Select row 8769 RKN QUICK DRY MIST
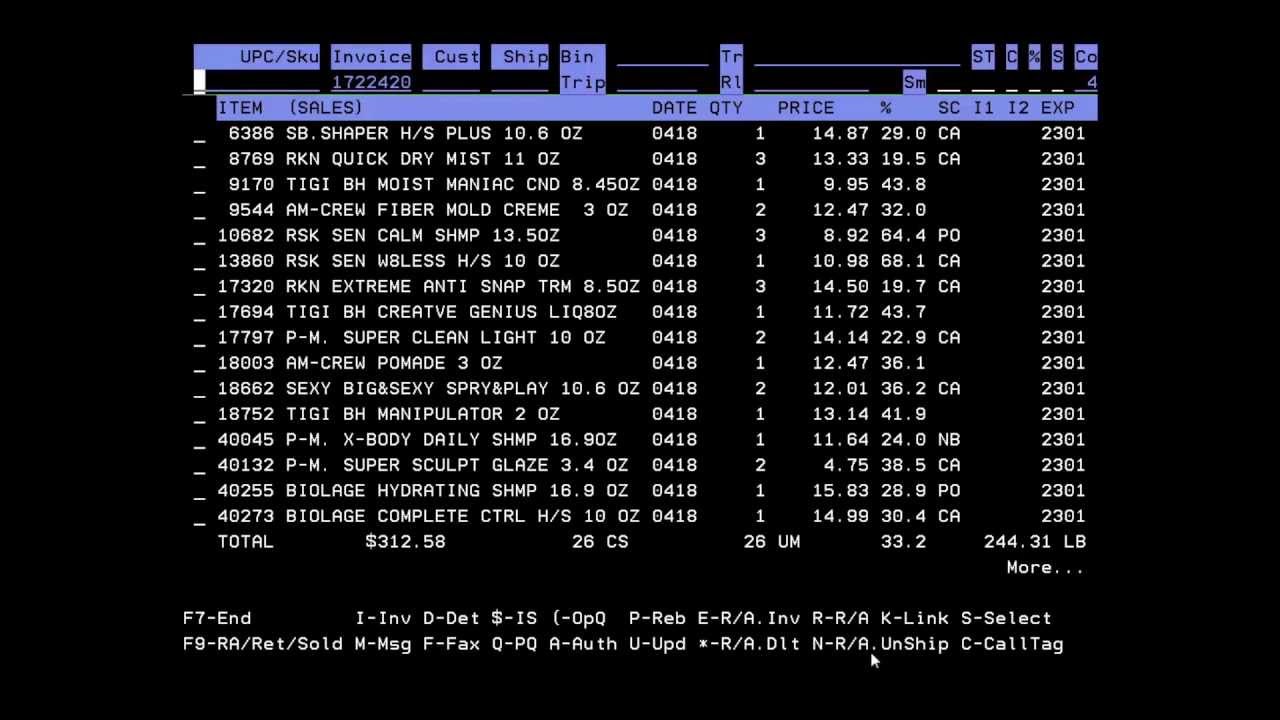 point(639,159)
